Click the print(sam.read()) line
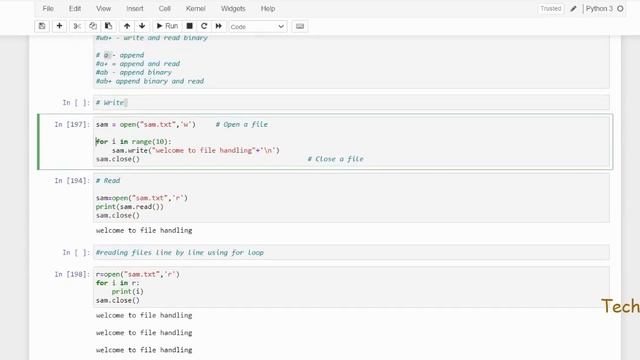Image resolution: width=640 pixels, height=360 pixels. tap(130, 207)
